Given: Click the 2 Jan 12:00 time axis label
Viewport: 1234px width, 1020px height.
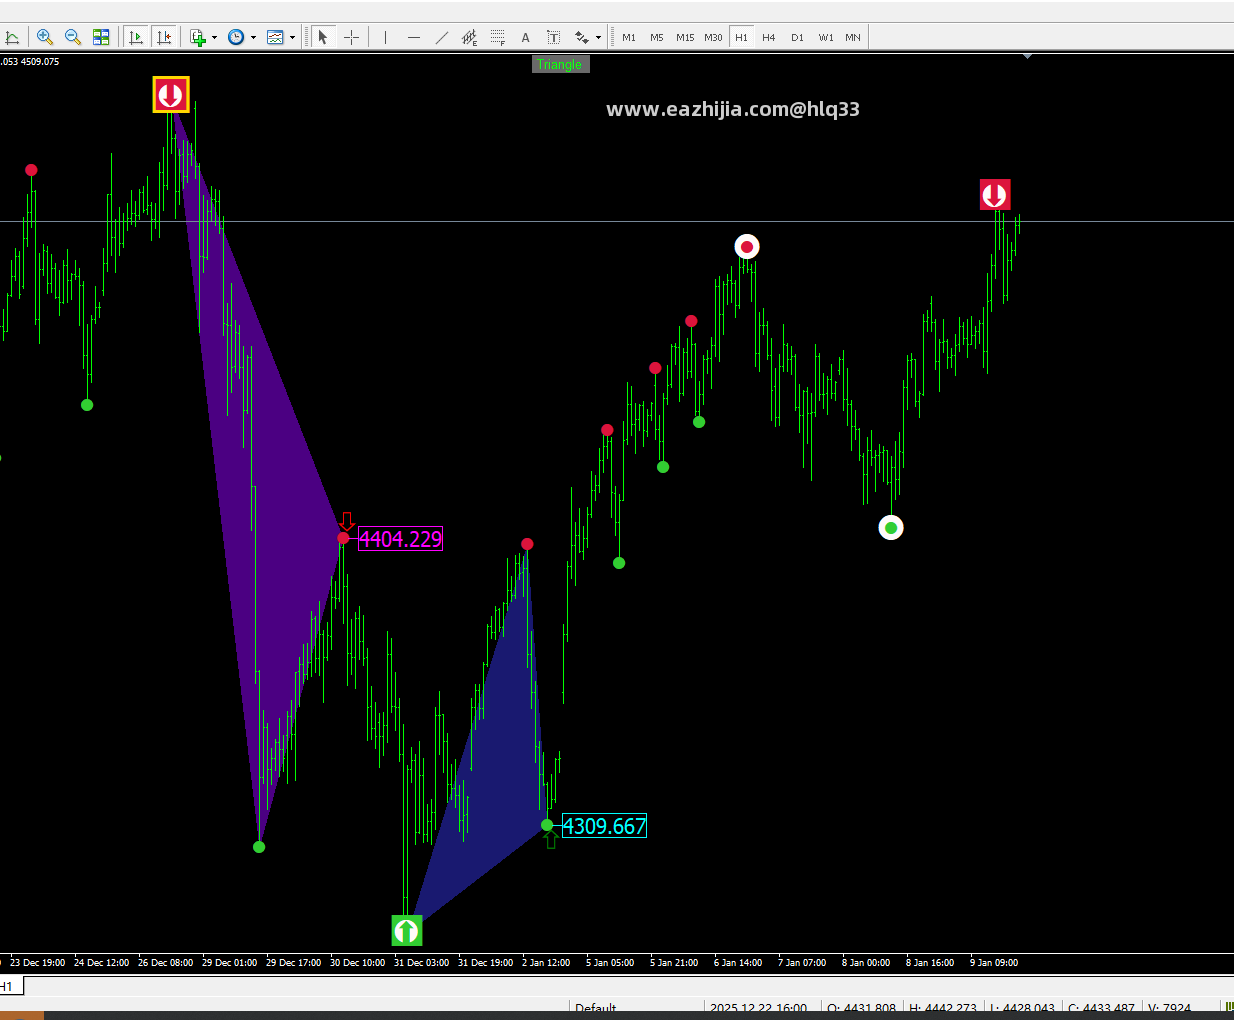Looking at the screenshot, I should click(546, 963).
